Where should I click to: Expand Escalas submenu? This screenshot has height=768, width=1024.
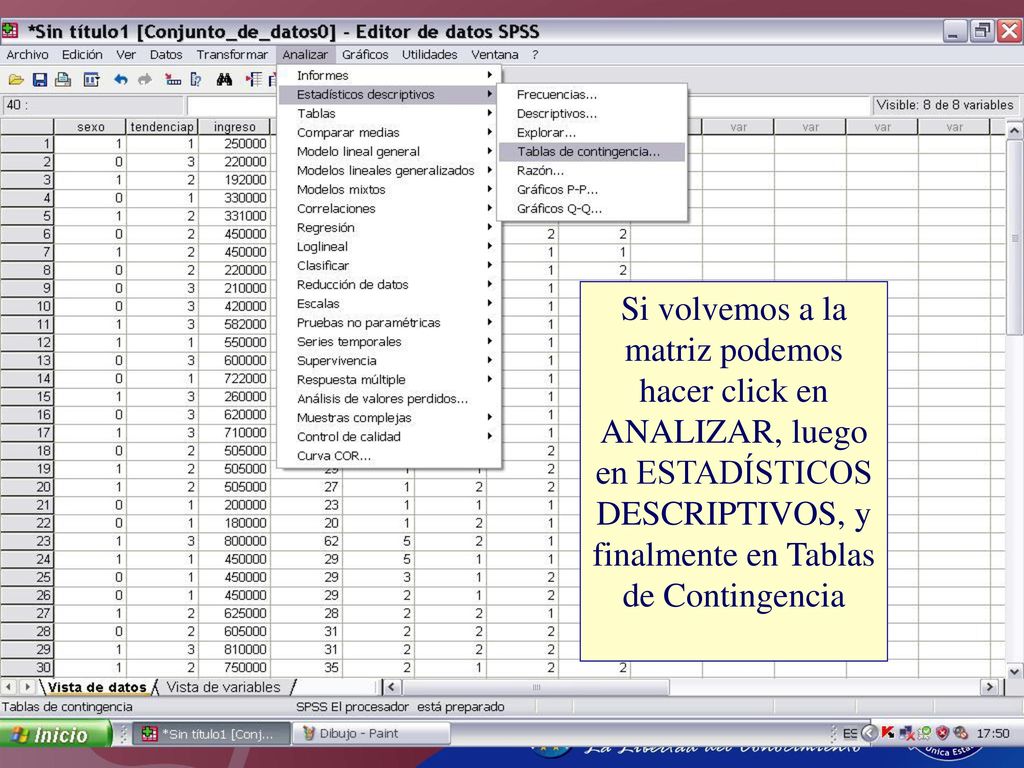(x=389, y=304)
